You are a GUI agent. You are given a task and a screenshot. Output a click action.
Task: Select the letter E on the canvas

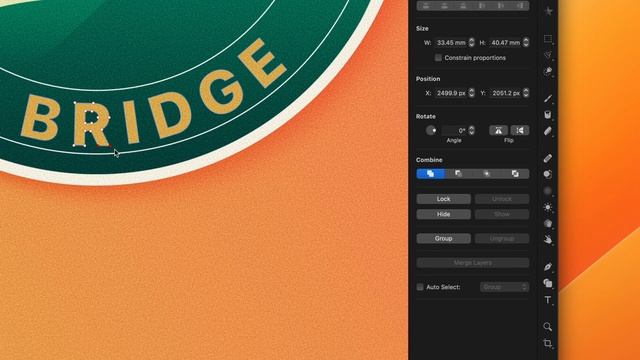[261, 62]
